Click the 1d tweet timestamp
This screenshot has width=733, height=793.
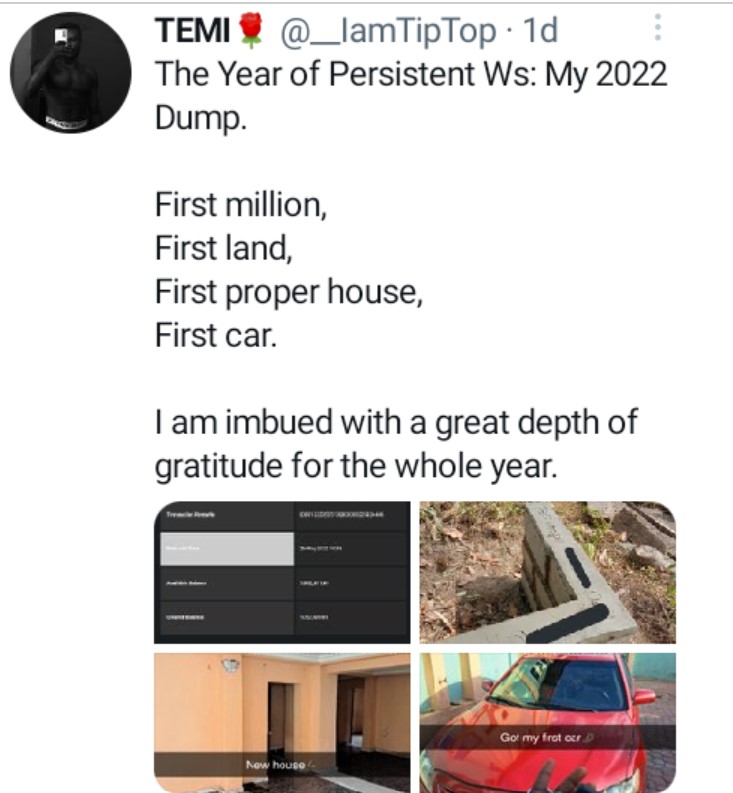[540, 31]
